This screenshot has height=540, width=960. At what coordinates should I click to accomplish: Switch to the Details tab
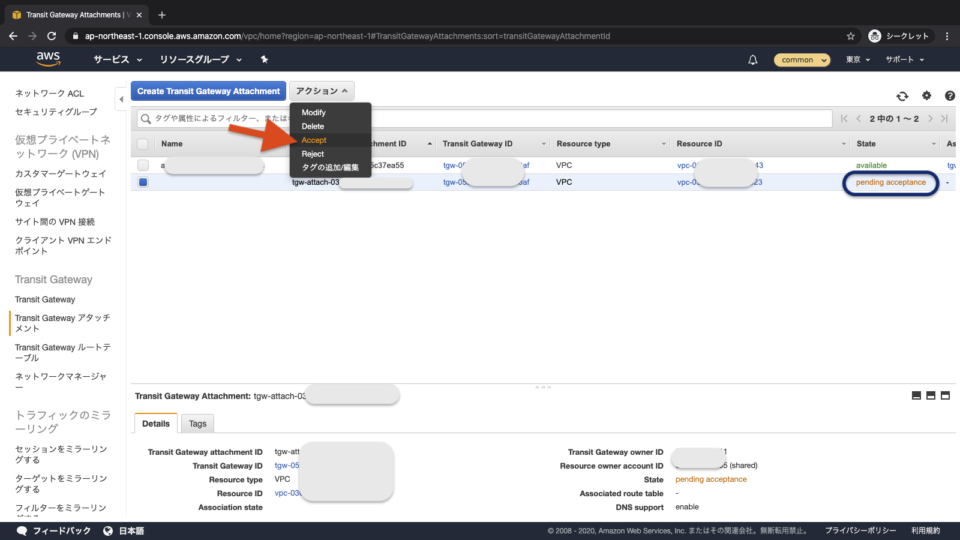[156, 424]
